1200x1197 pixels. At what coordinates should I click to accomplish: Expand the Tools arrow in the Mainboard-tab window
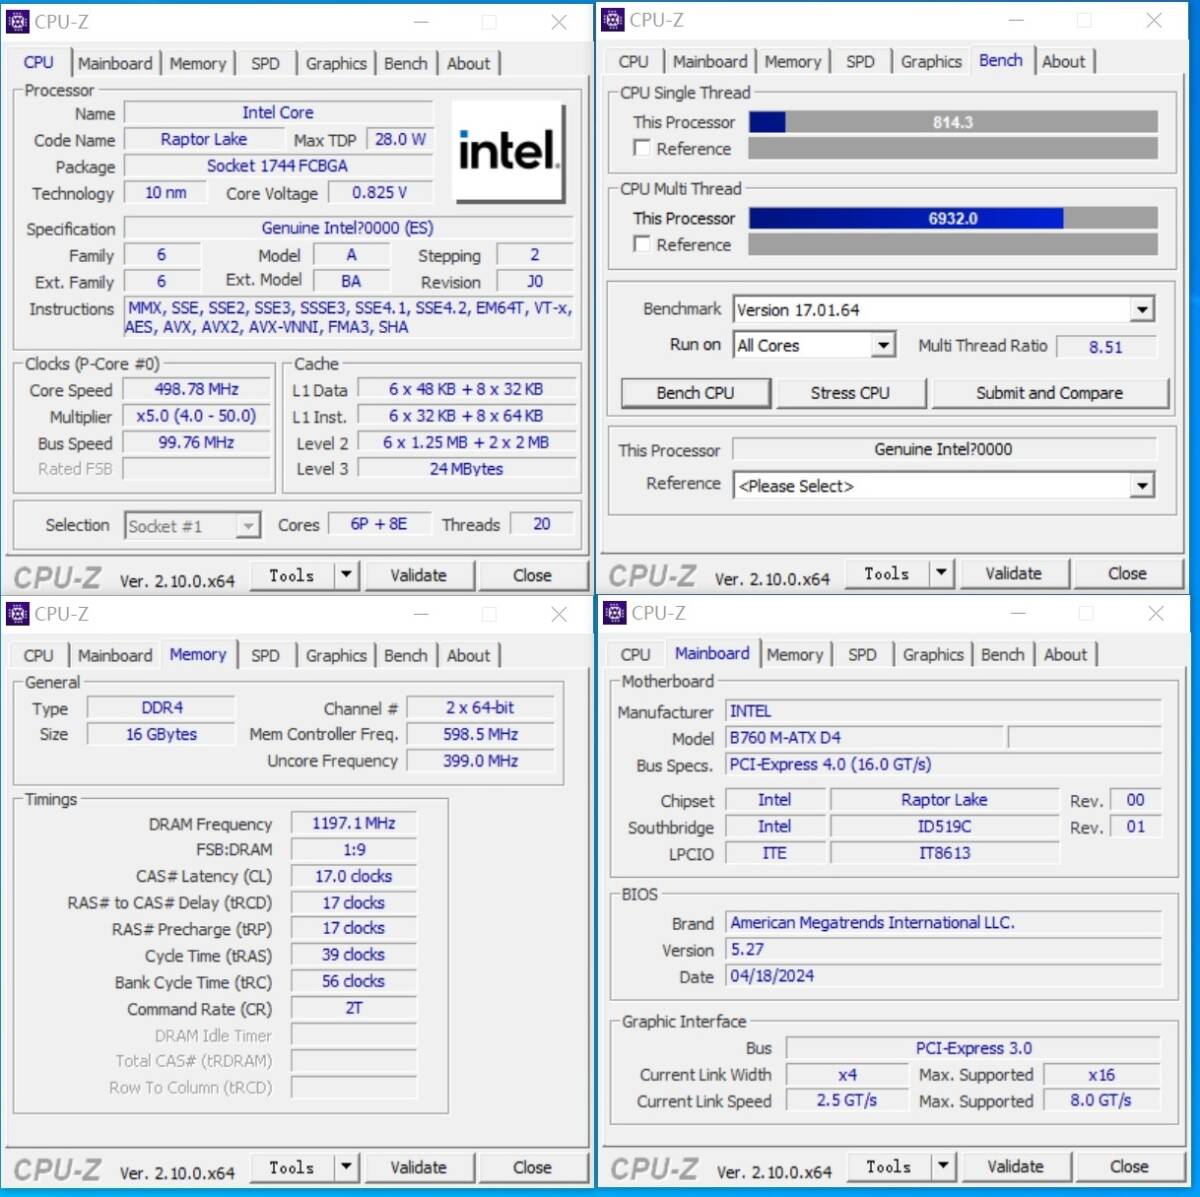point(943,1166)
